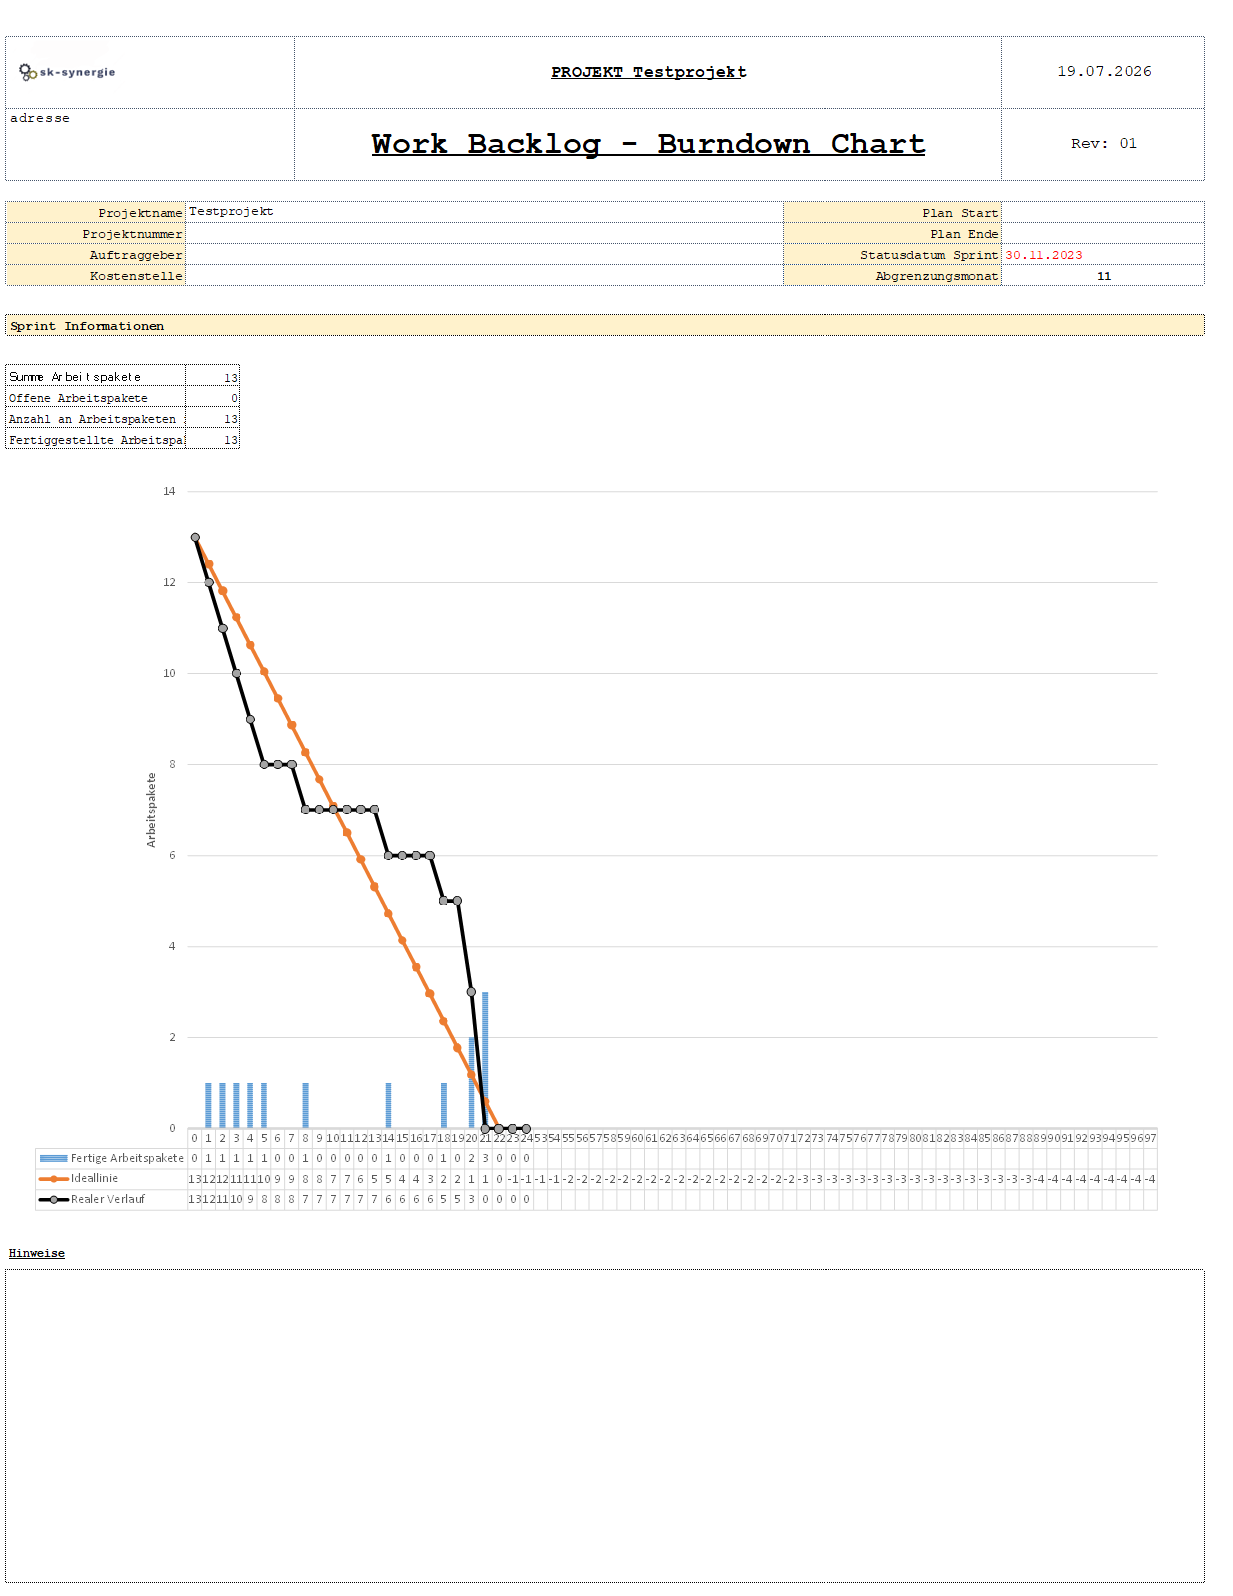Image resolution: width=1233 pixels, height=1596 pixels.
Task: Click the Projektnummer label
Action: (x=132, y=234)
